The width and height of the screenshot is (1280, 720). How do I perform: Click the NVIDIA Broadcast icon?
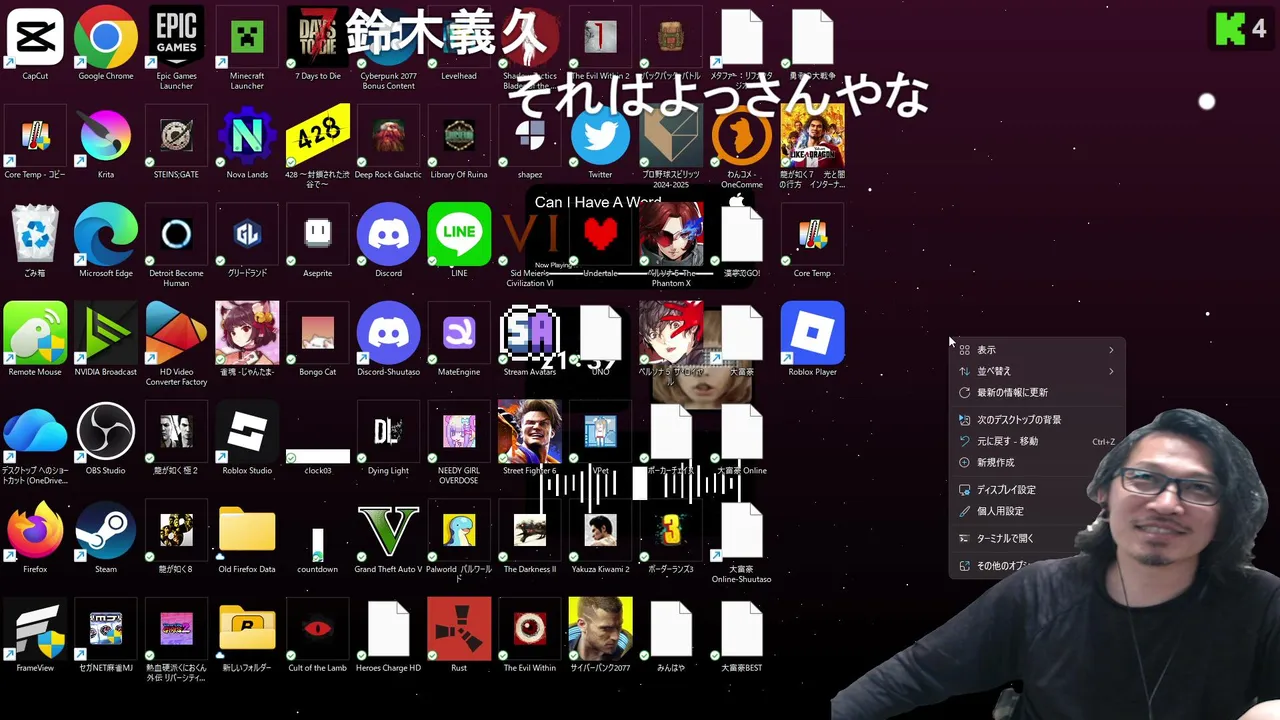(106, 333)
